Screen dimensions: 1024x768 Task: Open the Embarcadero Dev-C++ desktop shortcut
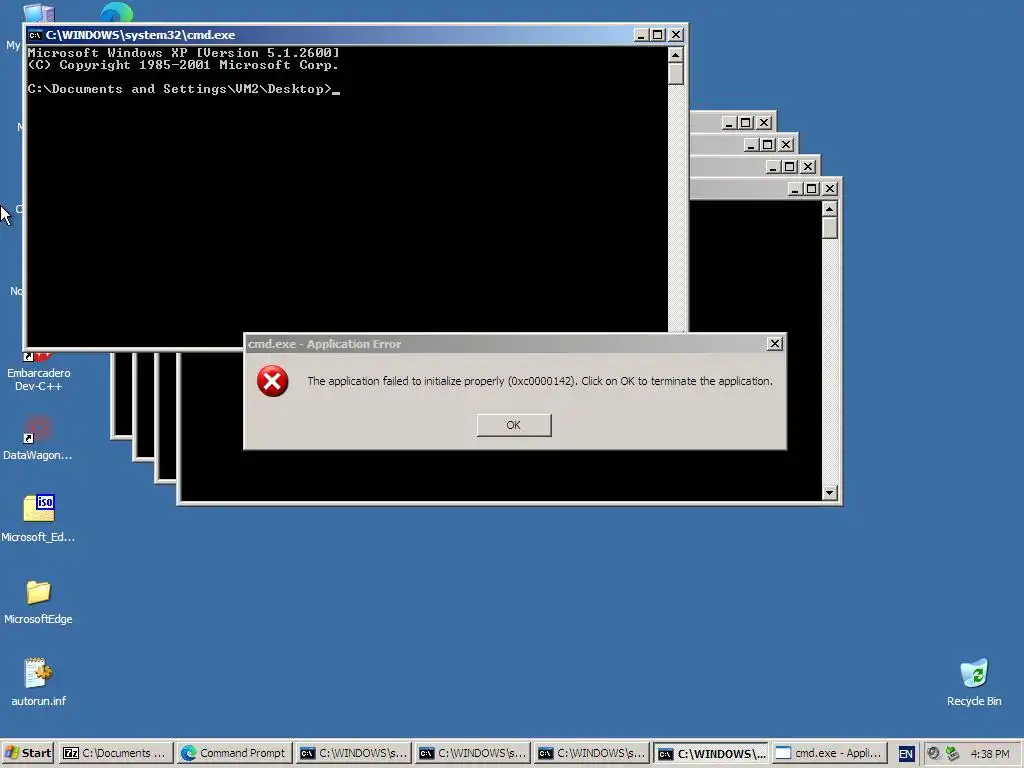pyautogui.click(x=39, y=371)
